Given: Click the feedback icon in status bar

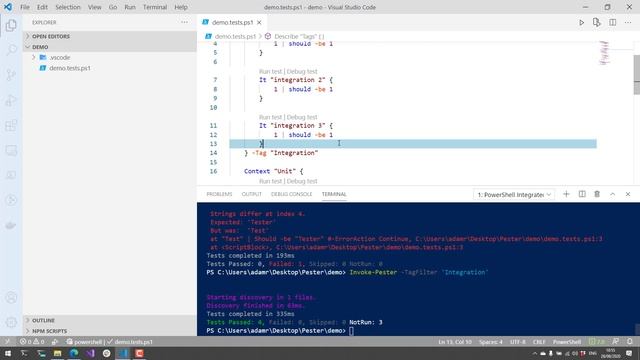Looking at the screenshot, I should pyautogui.click(x=615, y=342).
